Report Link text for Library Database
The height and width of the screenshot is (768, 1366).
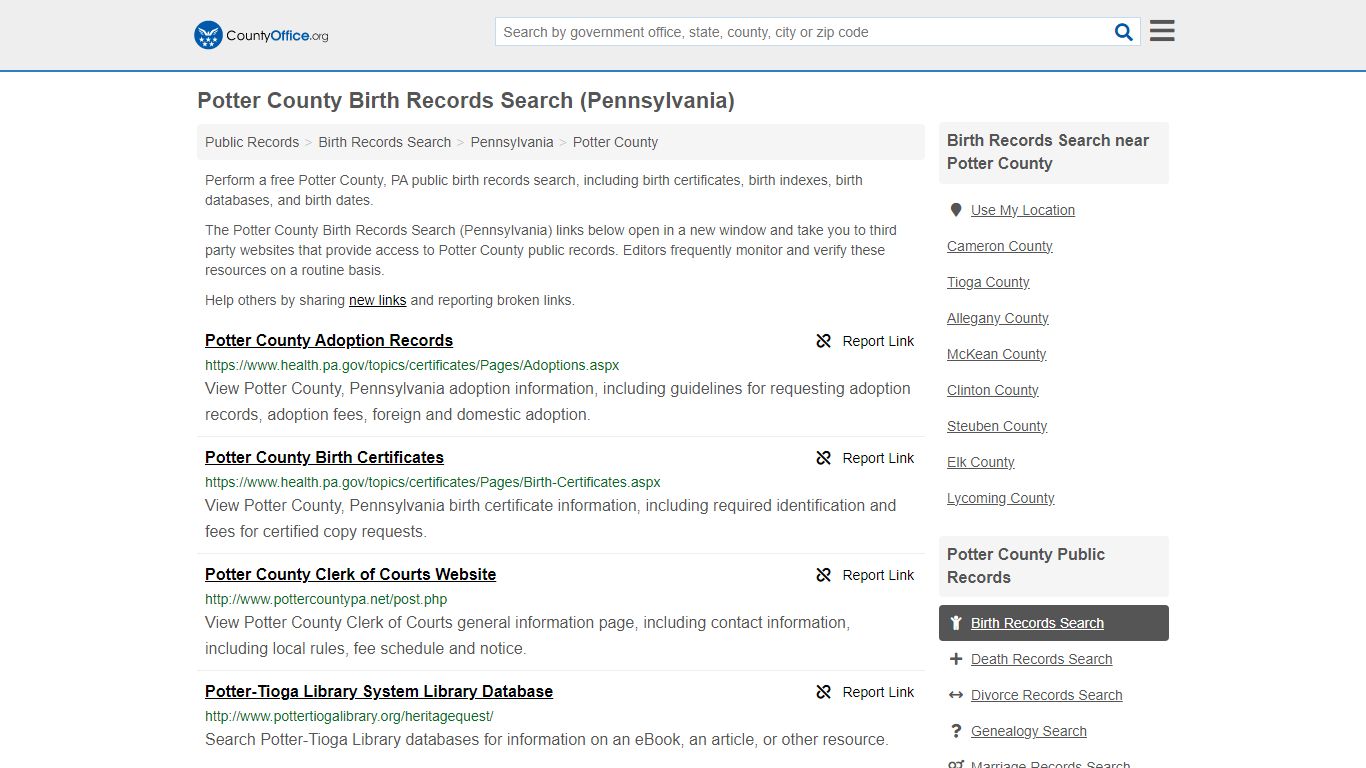[878, 692]
